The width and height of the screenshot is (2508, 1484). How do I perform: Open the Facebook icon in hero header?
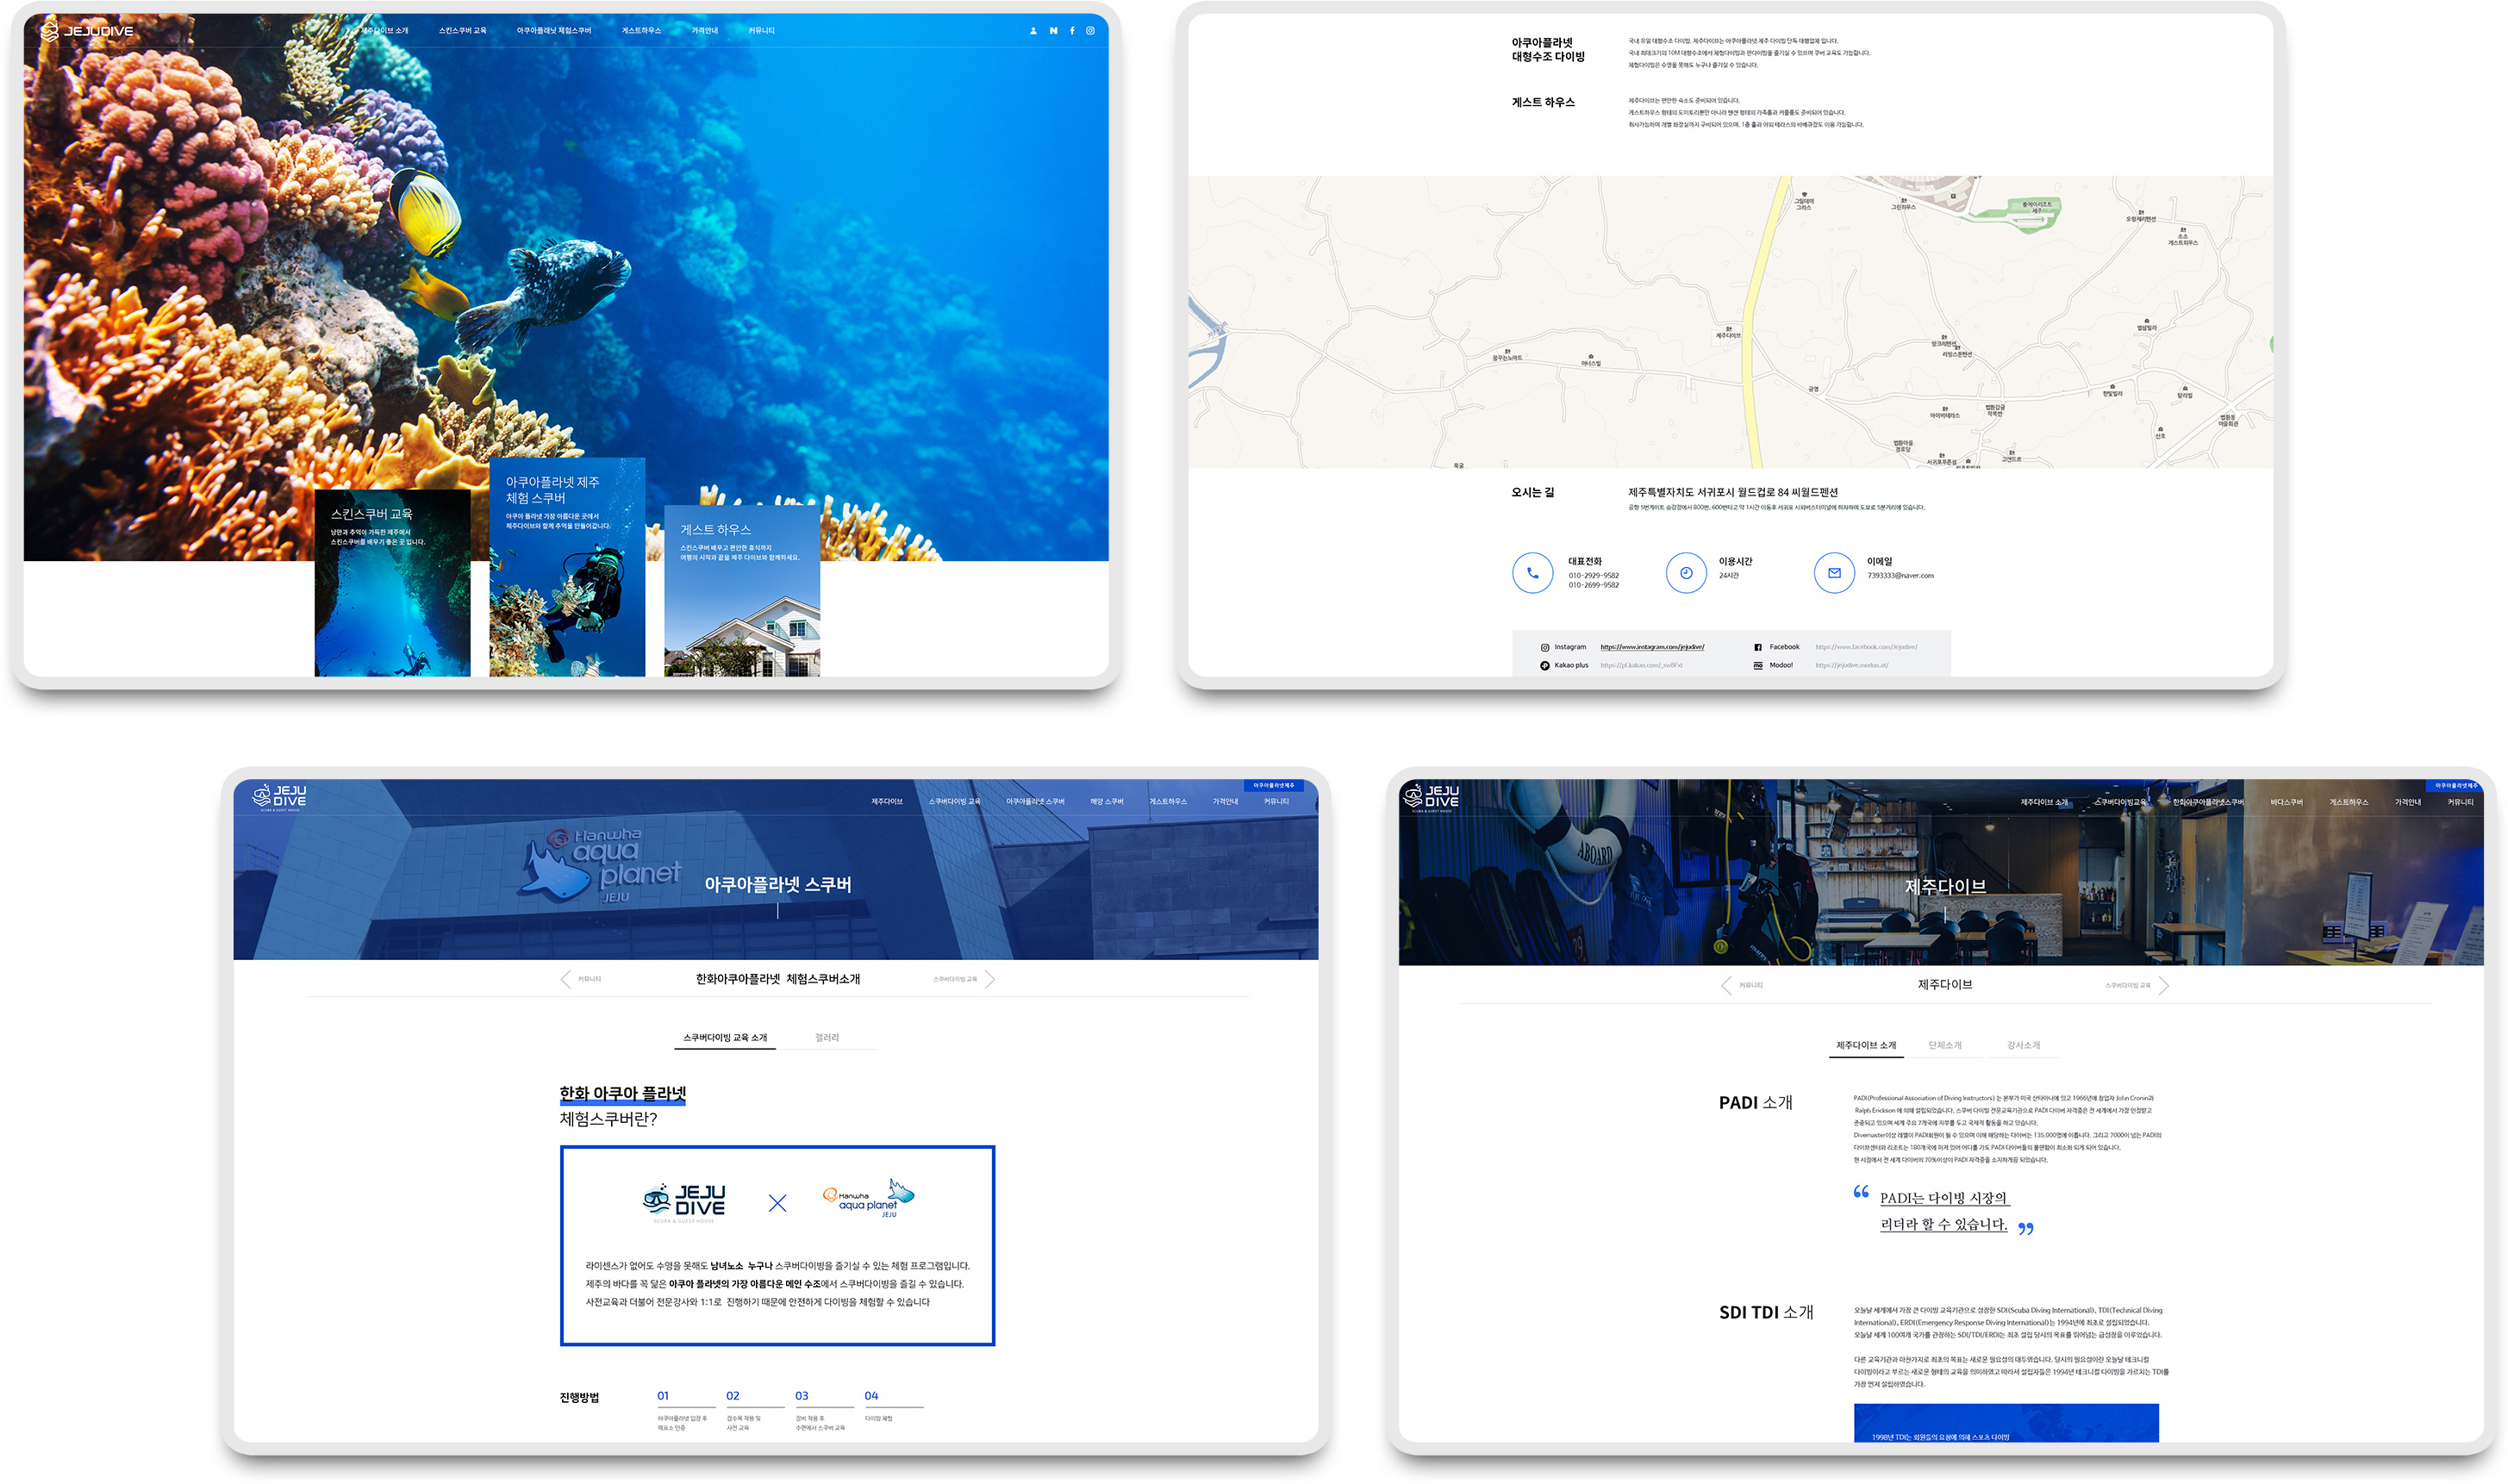pyautogui.click(x=1072, y=31)
